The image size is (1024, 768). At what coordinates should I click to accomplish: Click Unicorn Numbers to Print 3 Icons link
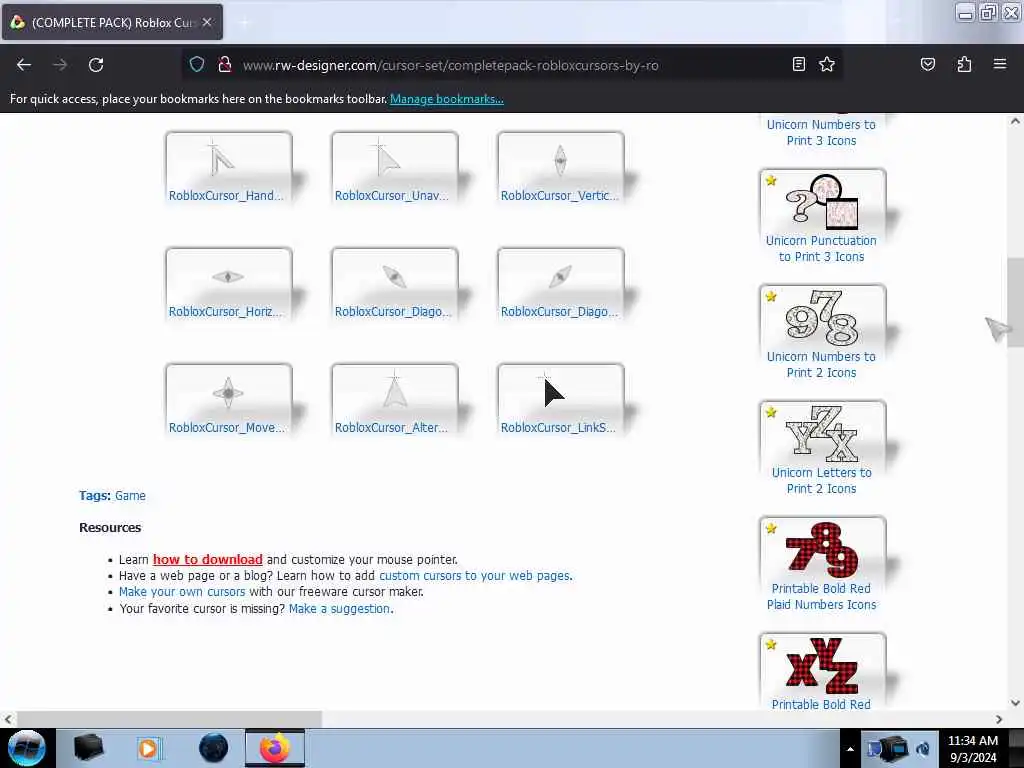click(x=822, y=133)
